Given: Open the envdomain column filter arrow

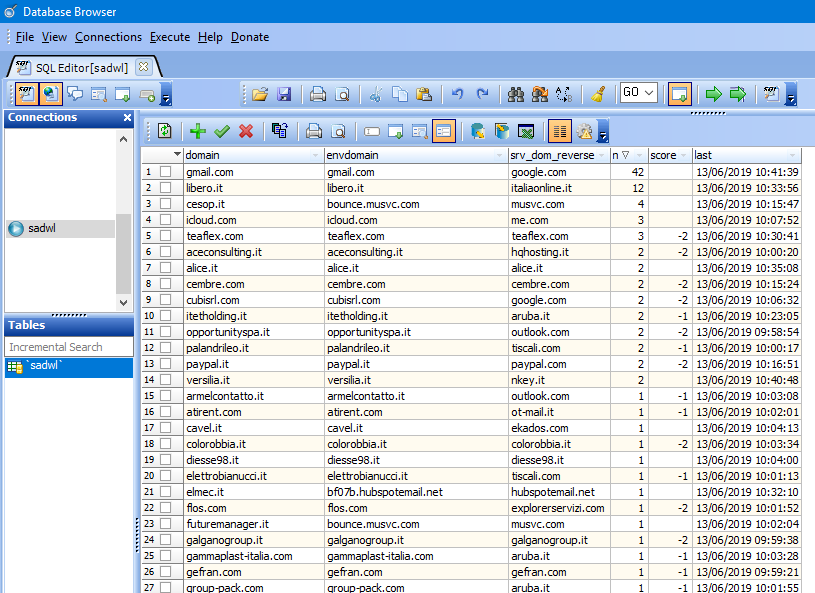Looking at the screenshot, I should pos(499,155).
